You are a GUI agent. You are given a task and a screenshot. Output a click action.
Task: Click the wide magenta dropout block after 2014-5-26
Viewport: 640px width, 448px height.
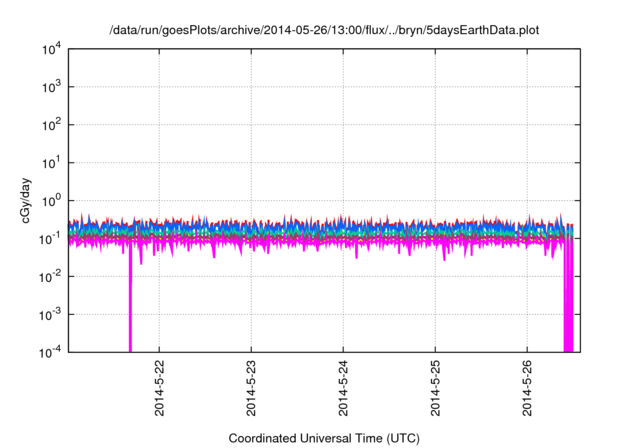(x=569, y=296)
